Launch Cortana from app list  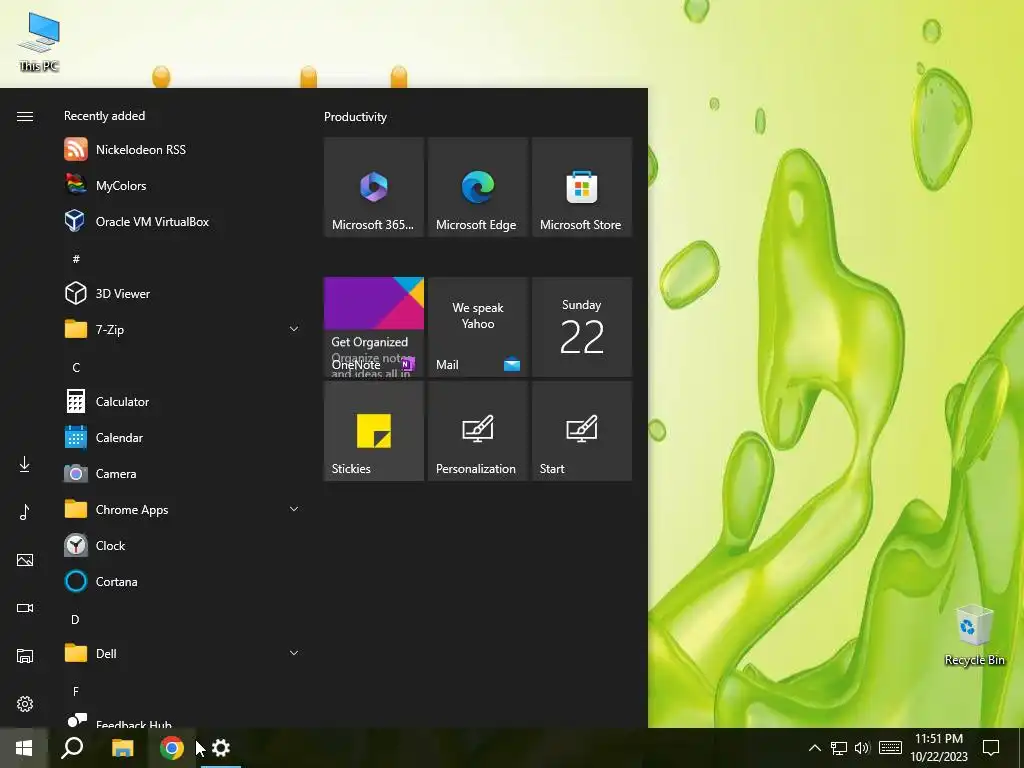(182, 581)
